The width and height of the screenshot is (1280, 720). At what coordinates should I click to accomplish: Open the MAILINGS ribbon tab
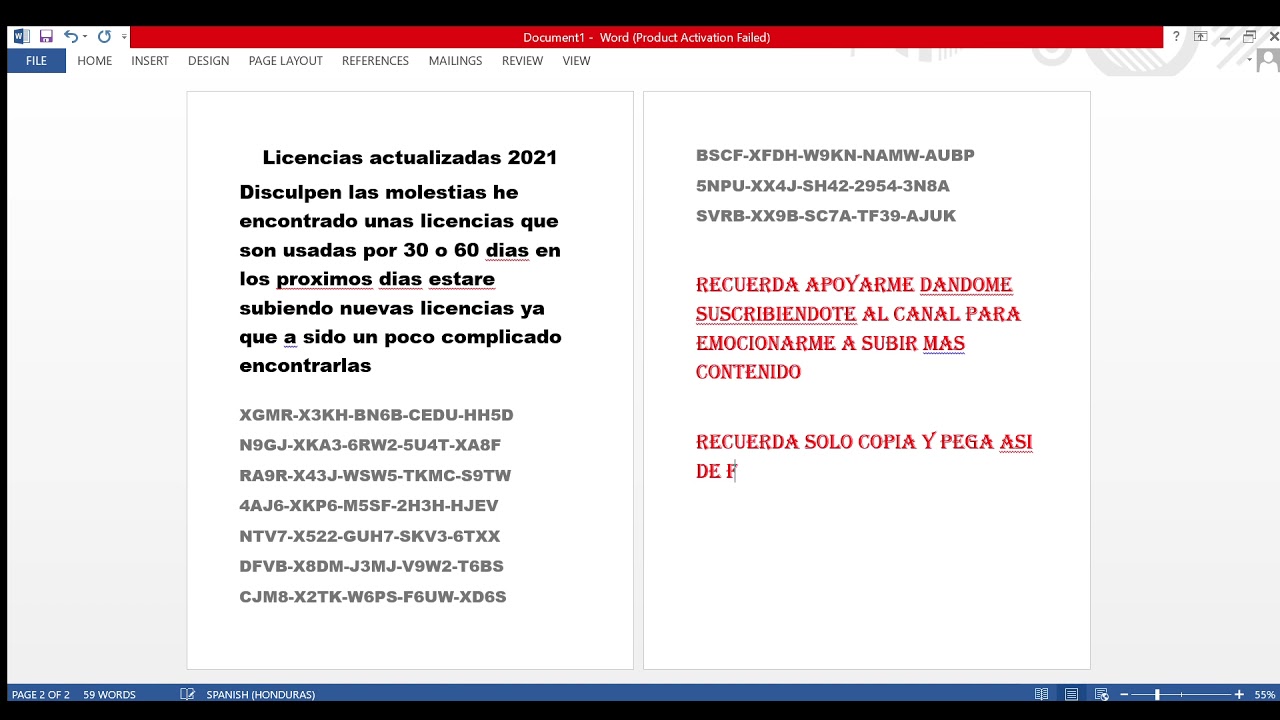455,61
